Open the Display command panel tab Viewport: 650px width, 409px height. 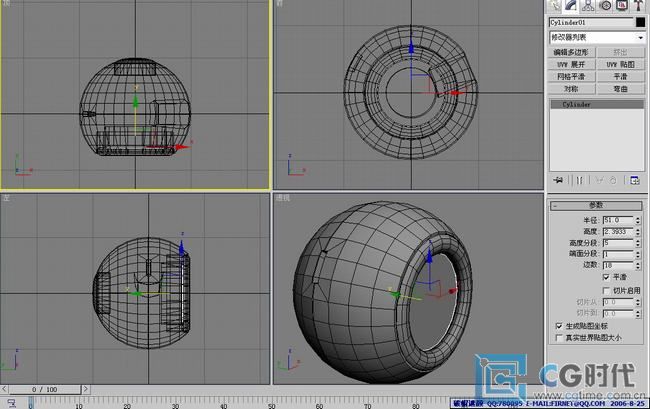pos(621,6)
